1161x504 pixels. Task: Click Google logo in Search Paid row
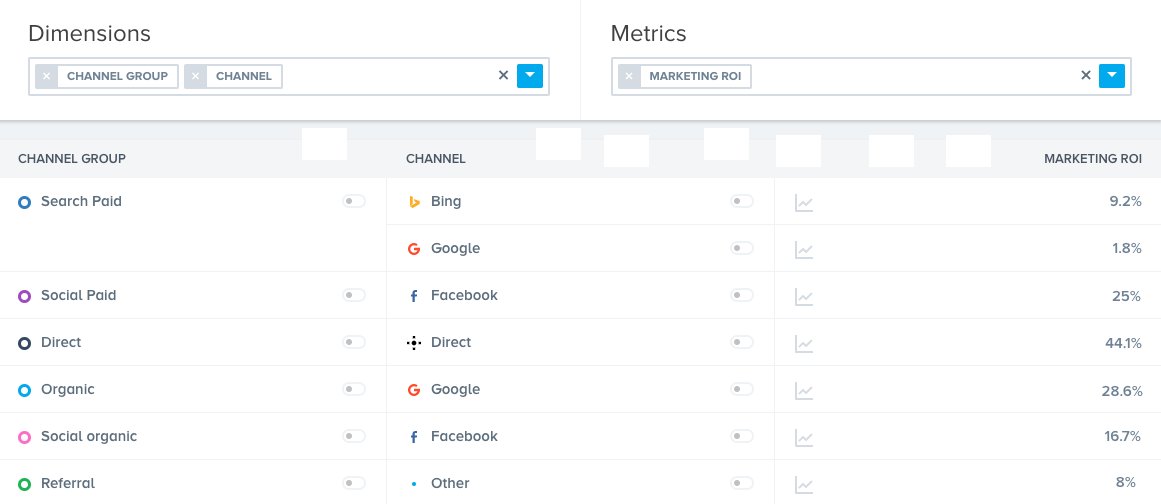(x=414, y=249)
